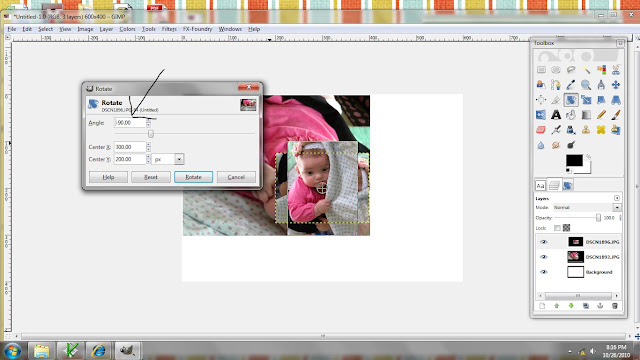Select the Perspective Clone tool
Screen dimensions: 640x360
[616, 130]
